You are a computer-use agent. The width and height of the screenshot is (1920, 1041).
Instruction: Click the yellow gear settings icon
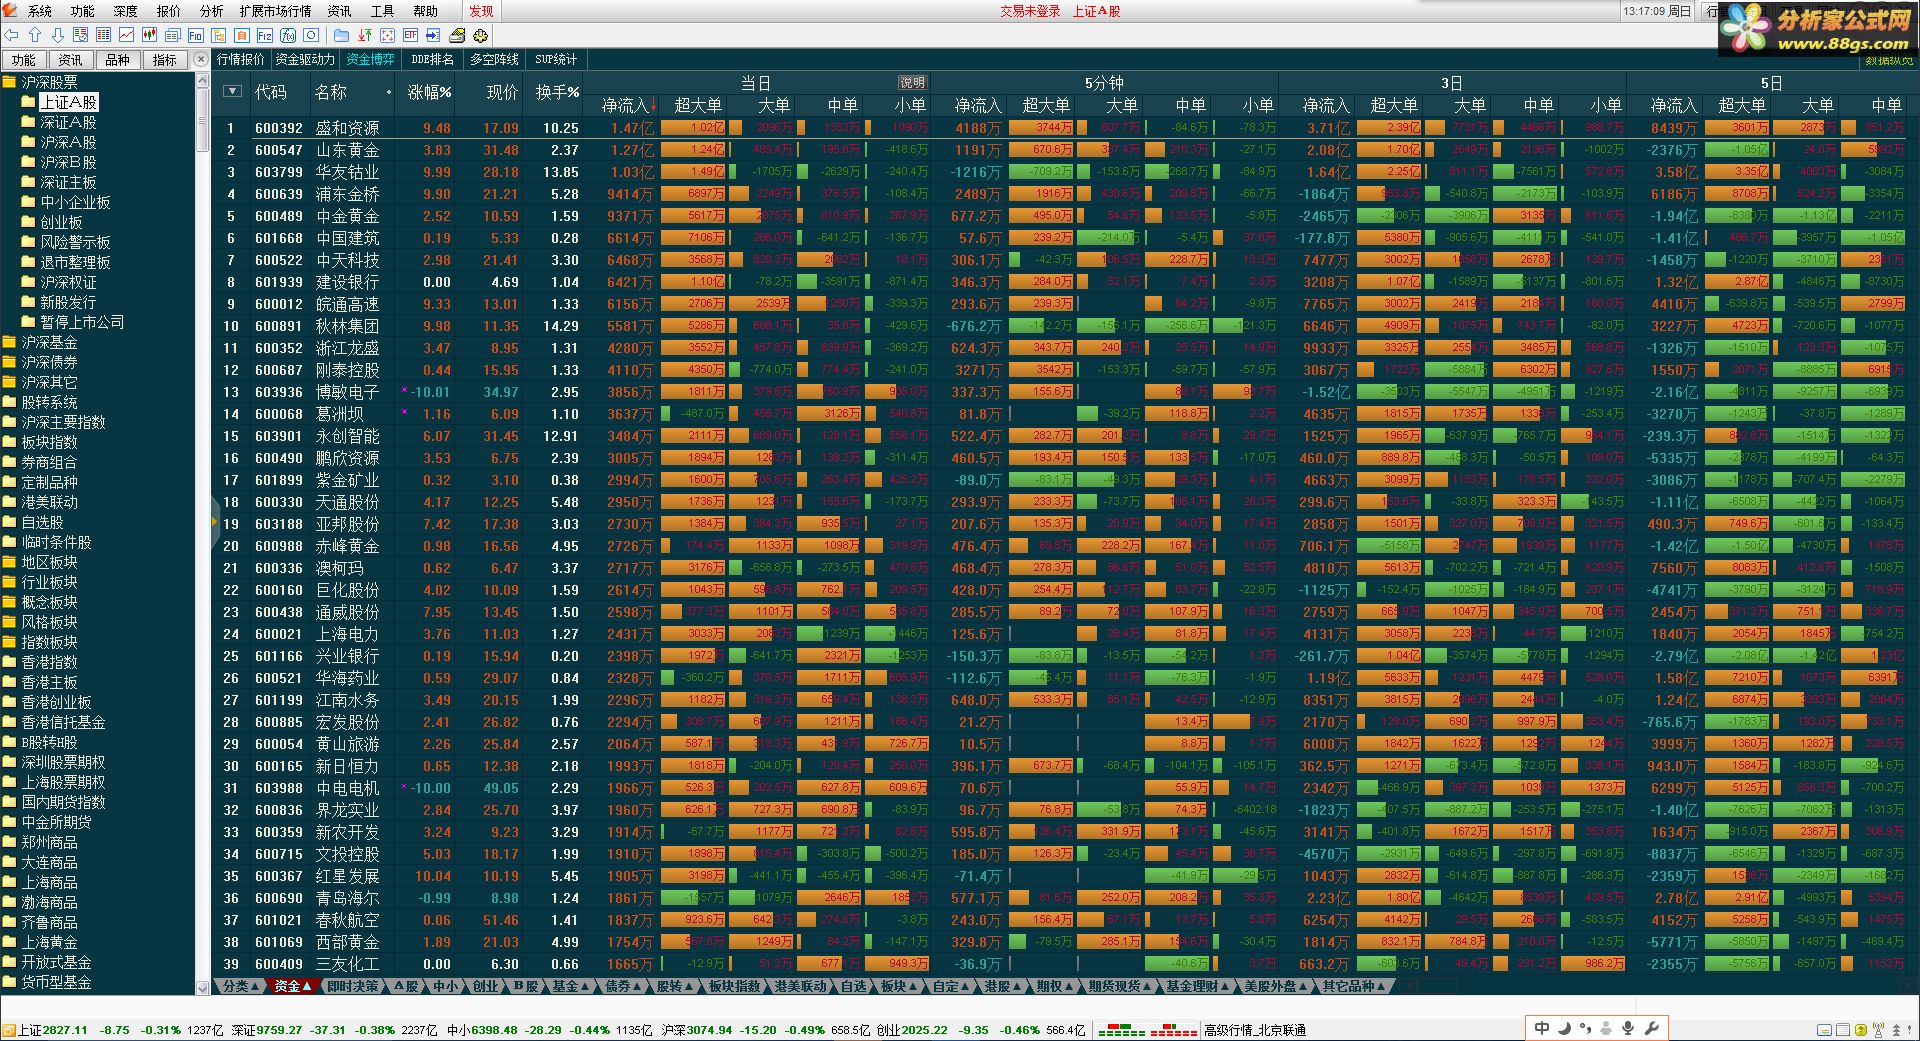coord(480,35)
